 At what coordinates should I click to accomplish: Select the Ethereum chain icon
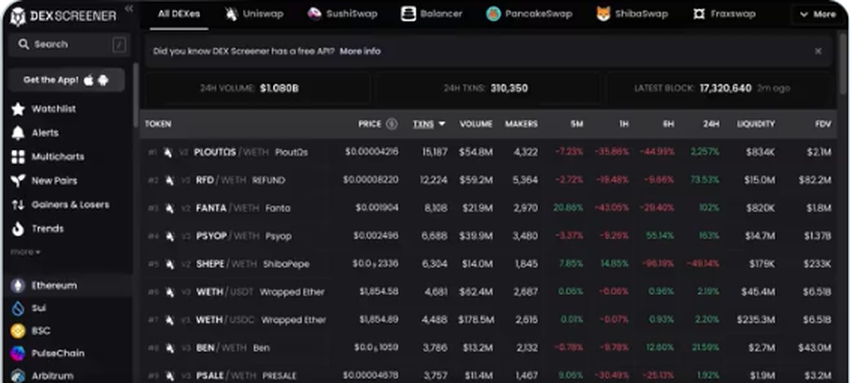pos(18,285)
